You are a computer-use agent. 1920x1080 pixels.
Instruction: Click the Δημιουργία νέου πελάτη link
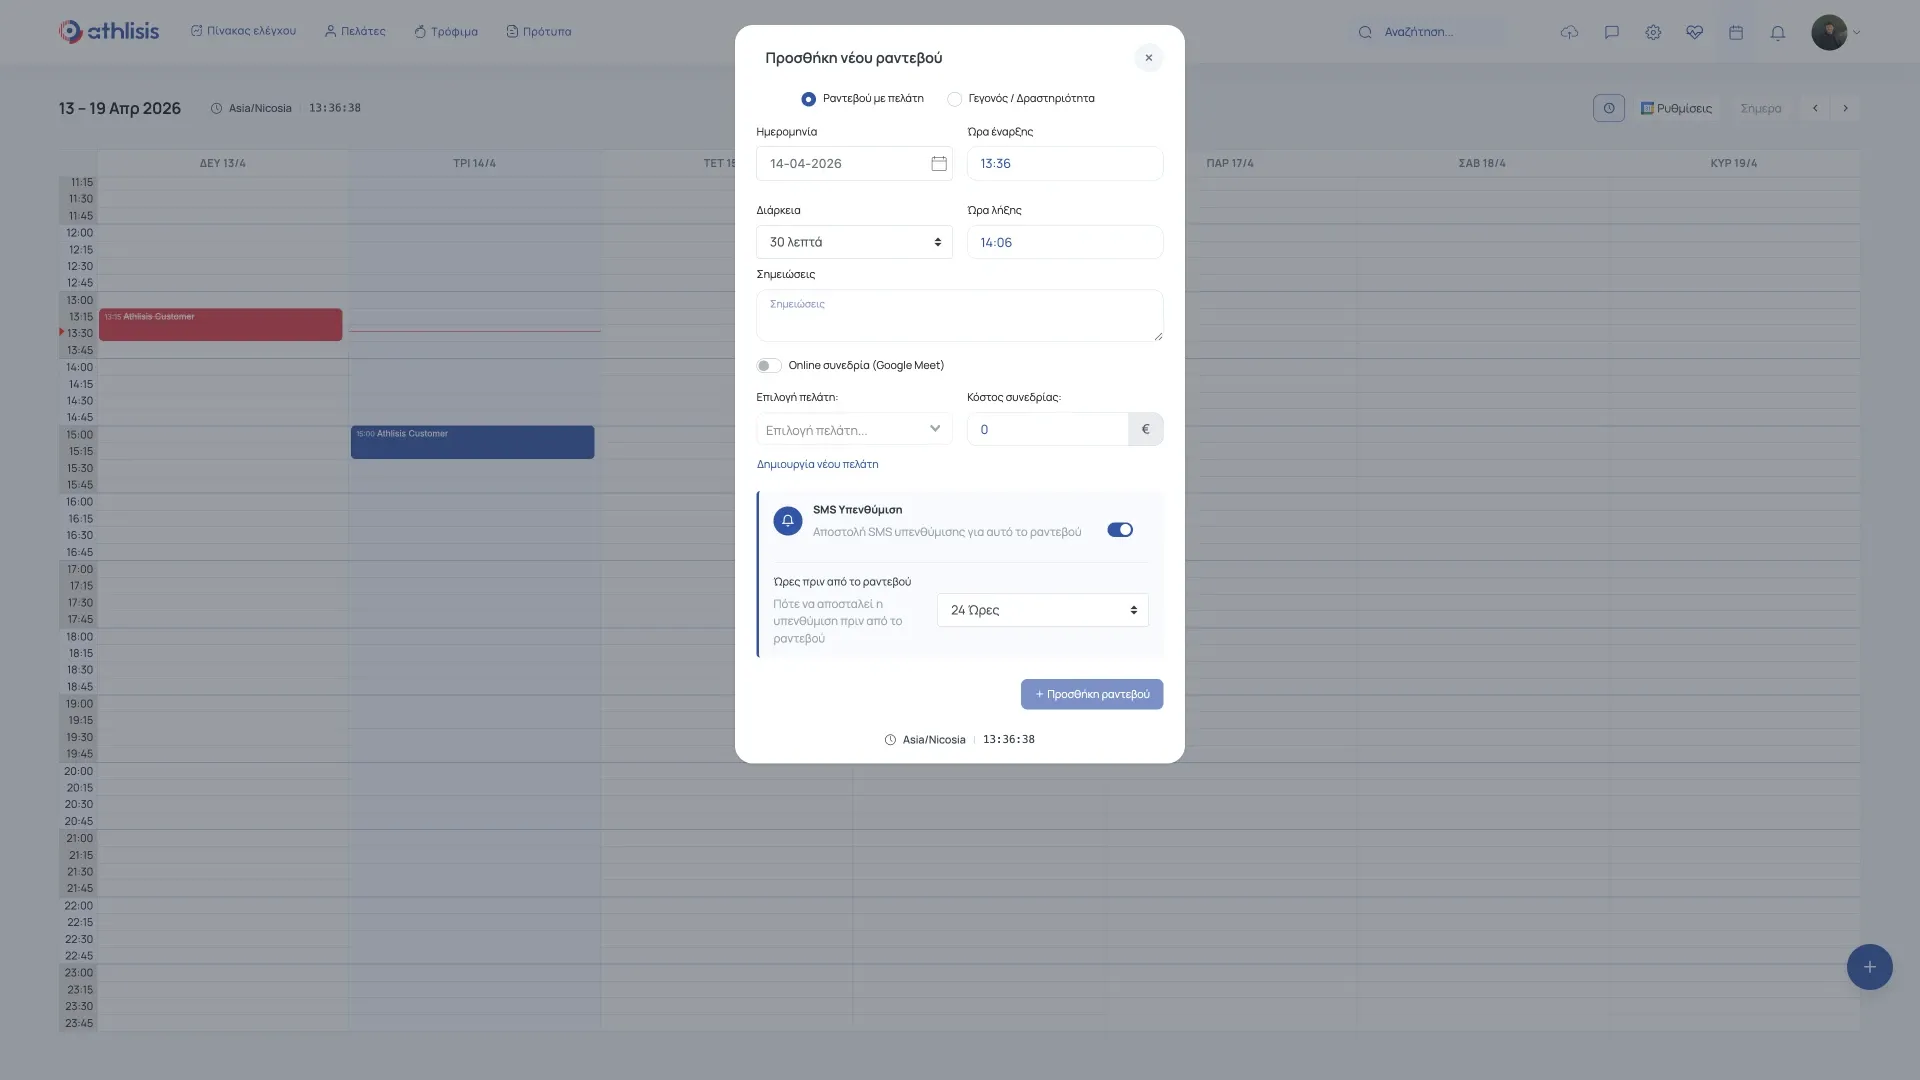click(817, 465)
